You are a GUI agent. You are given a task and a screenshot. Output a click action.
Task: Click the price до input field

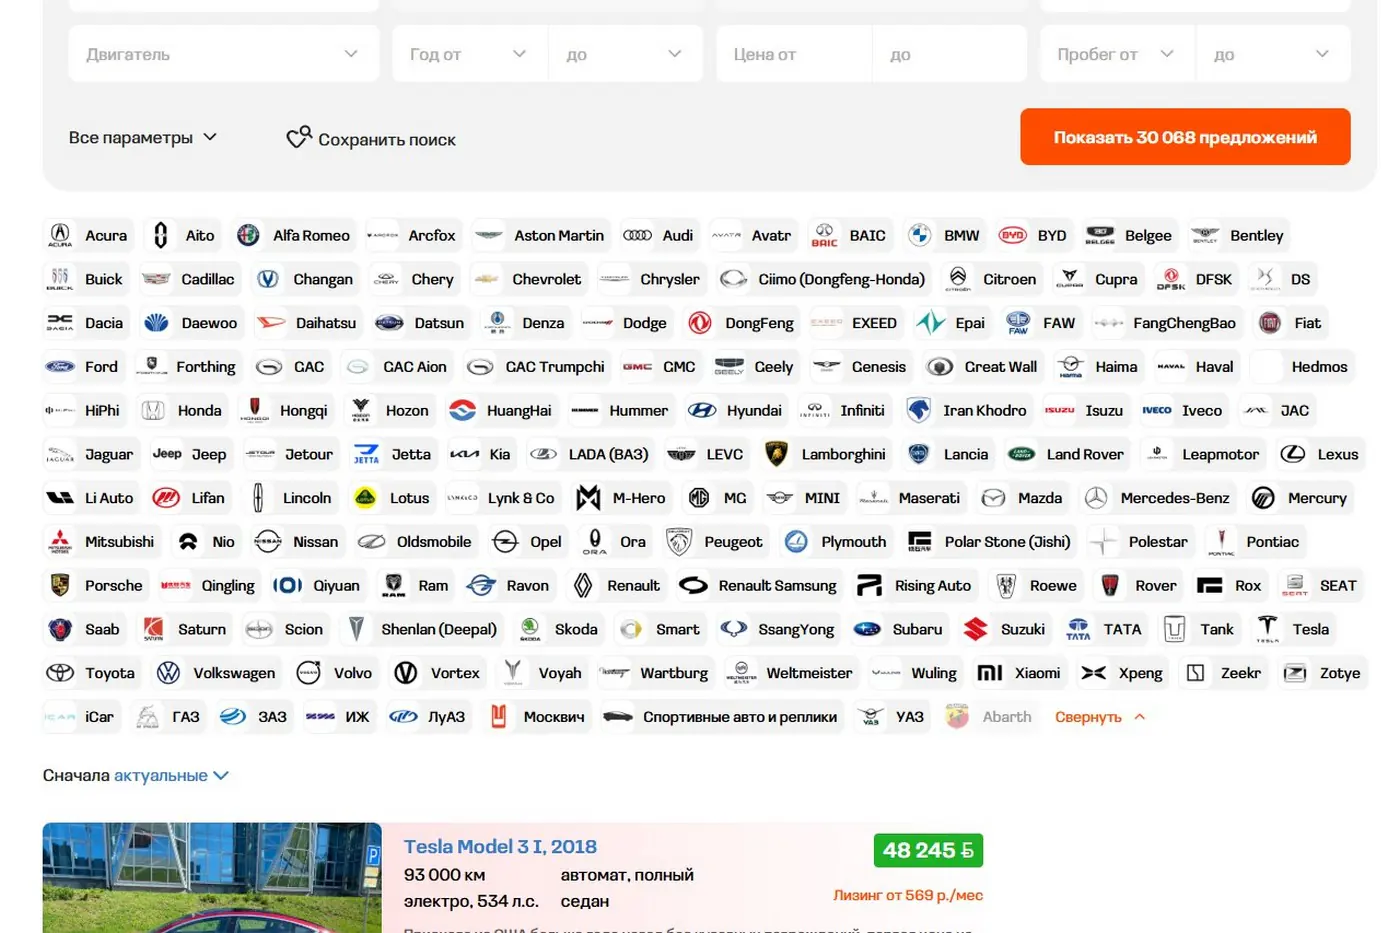(950, 54)
